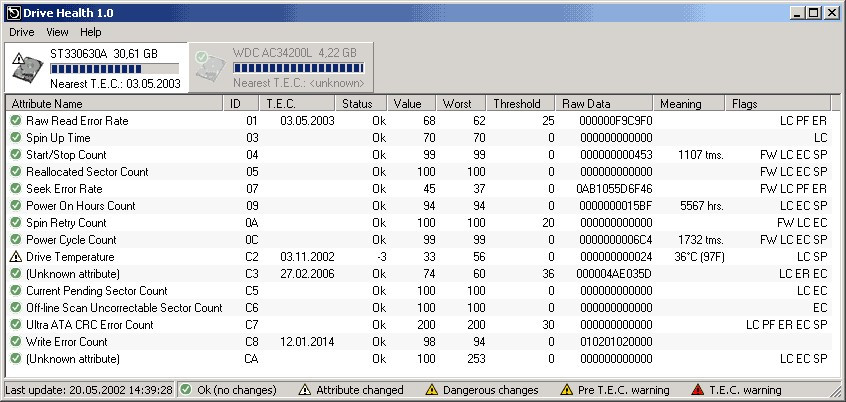Click the green check beside Raw Read Error Rate

[x=16, y=120]
